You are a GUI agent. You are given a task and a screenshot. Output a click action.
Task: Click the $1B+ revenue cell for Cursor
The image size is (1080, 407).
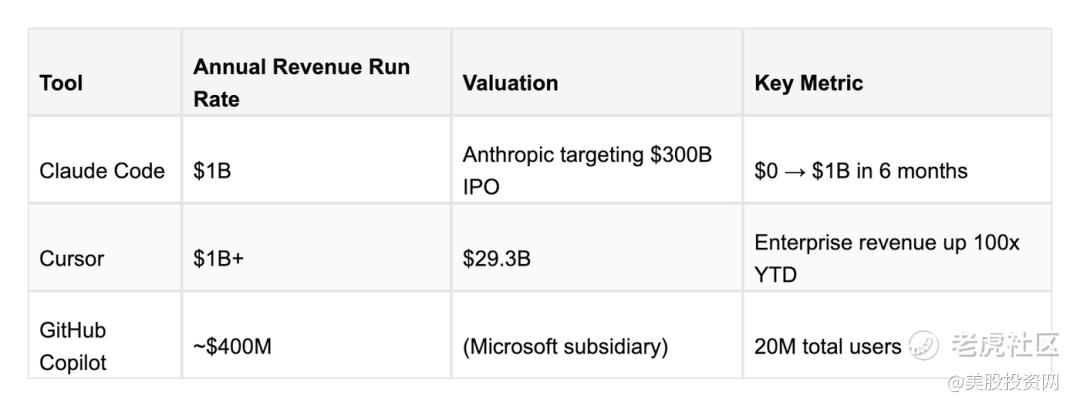click(219, 259)
